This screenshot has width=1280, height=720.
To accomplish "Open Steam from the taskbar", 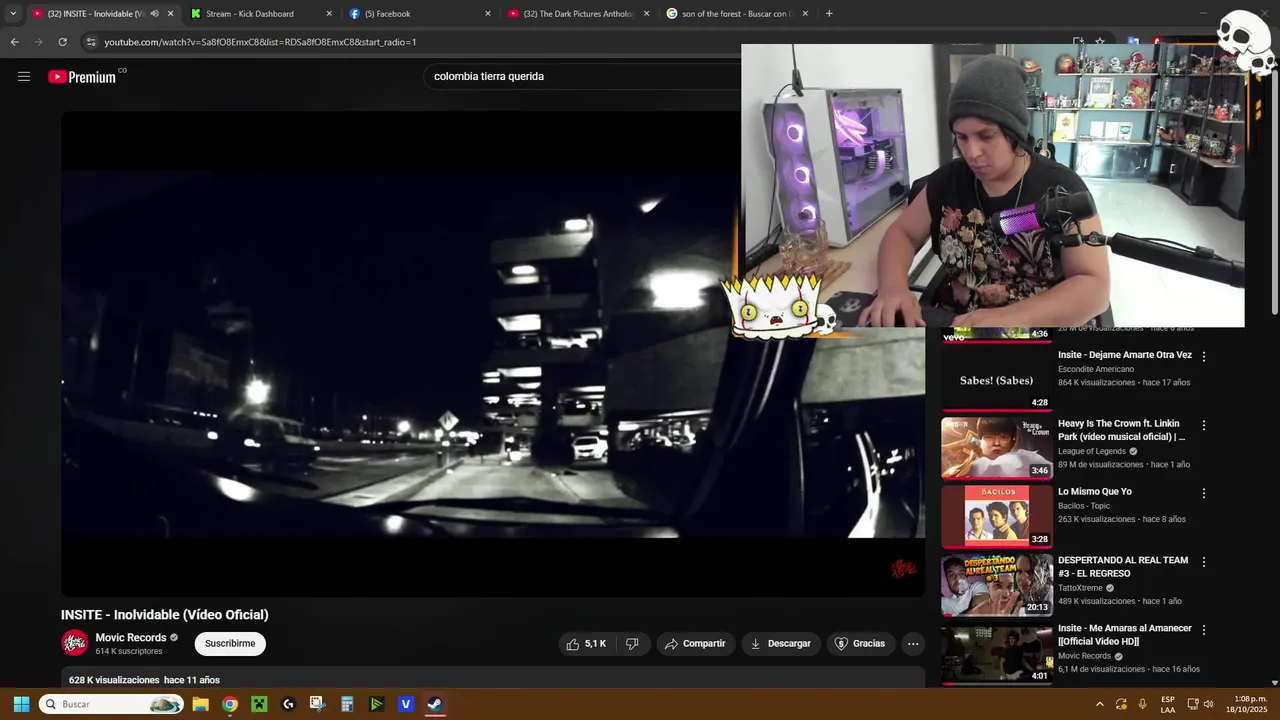I will 435,704.
